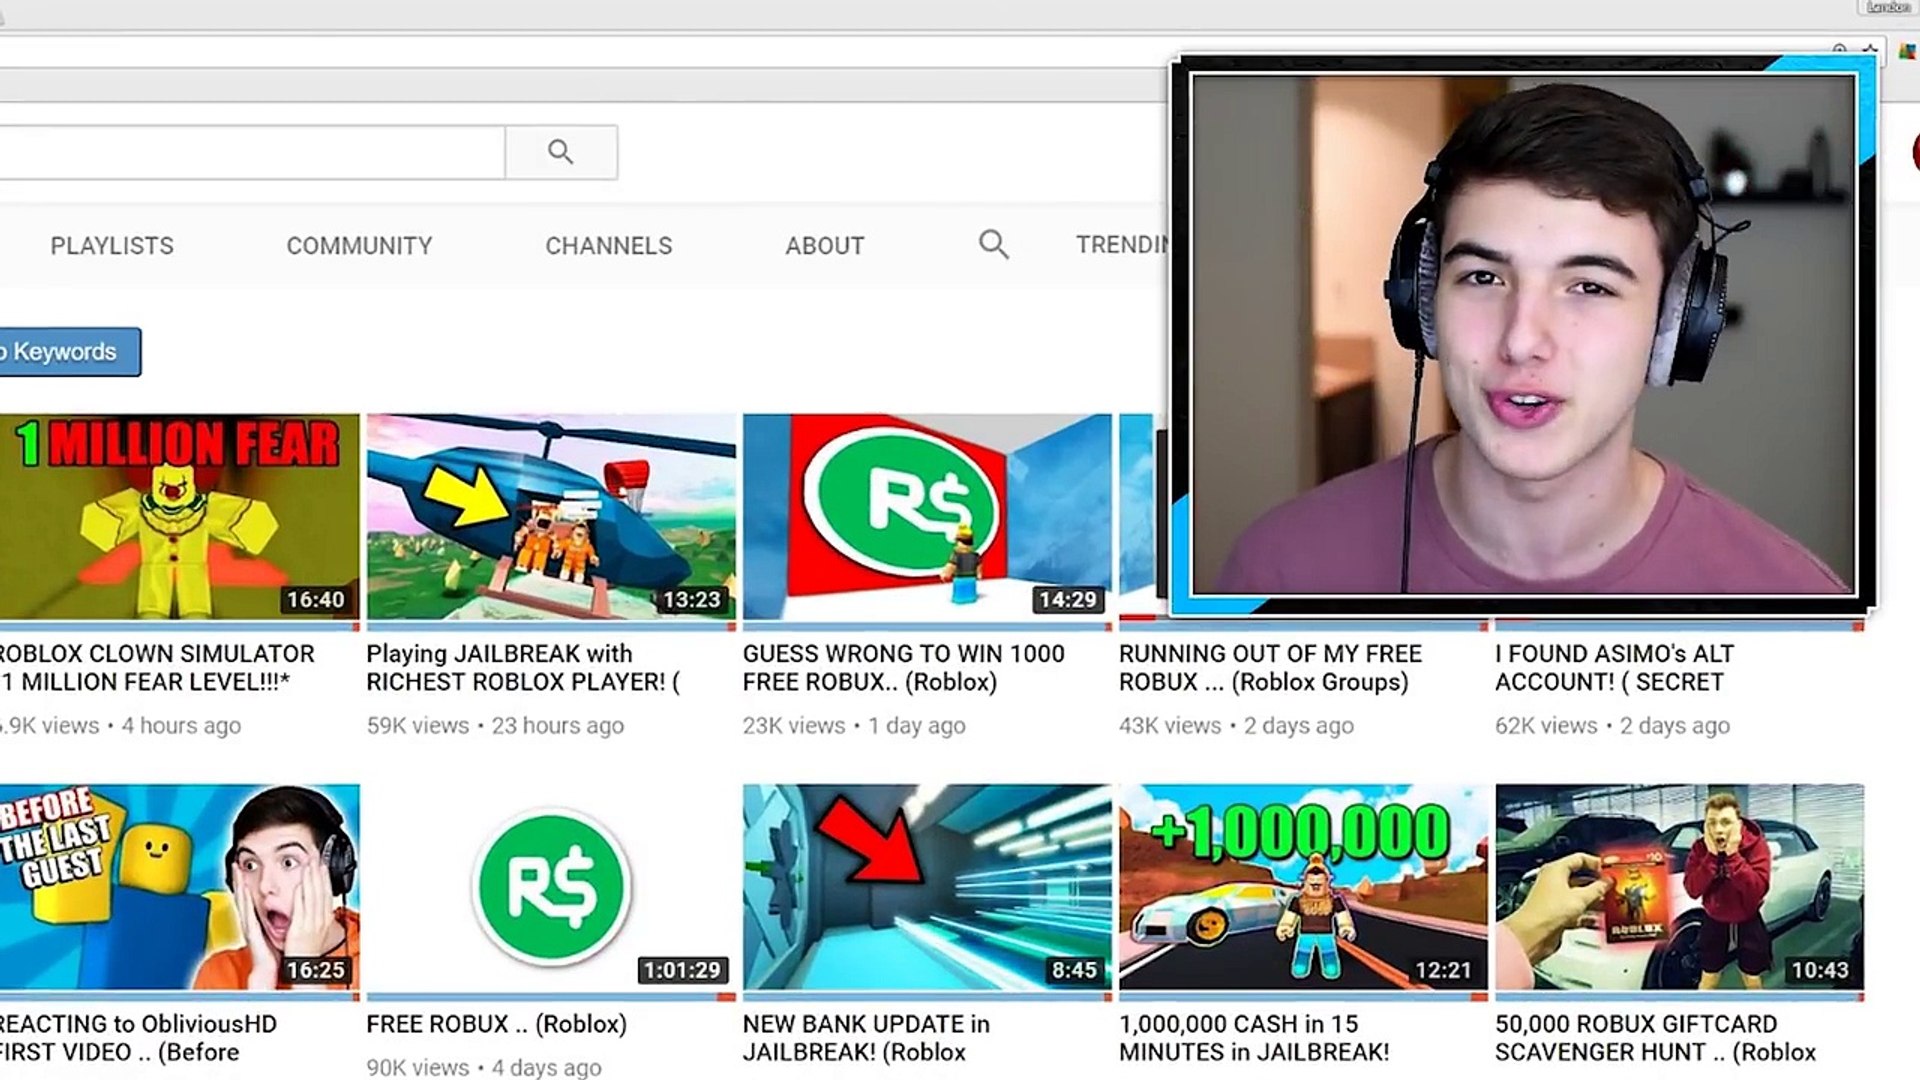1920x1080 pixels.
Task: Open 'RUNNING OUT OF MY FREE ROBUX' title link
Action: tap(1269, 667)
